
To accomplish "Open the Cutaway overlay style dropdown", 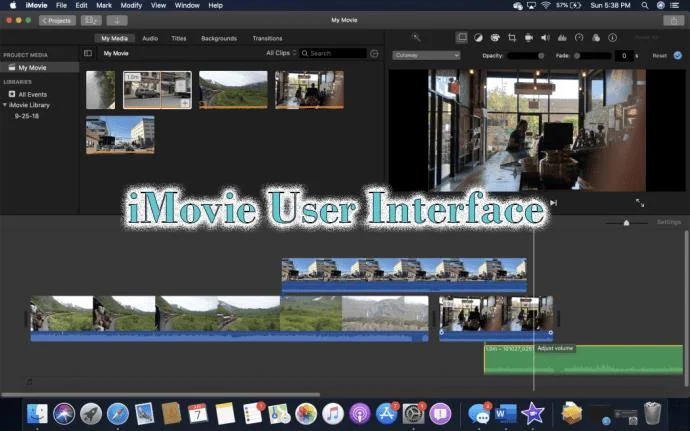I will pyautogui.click(x=426, y=55).
